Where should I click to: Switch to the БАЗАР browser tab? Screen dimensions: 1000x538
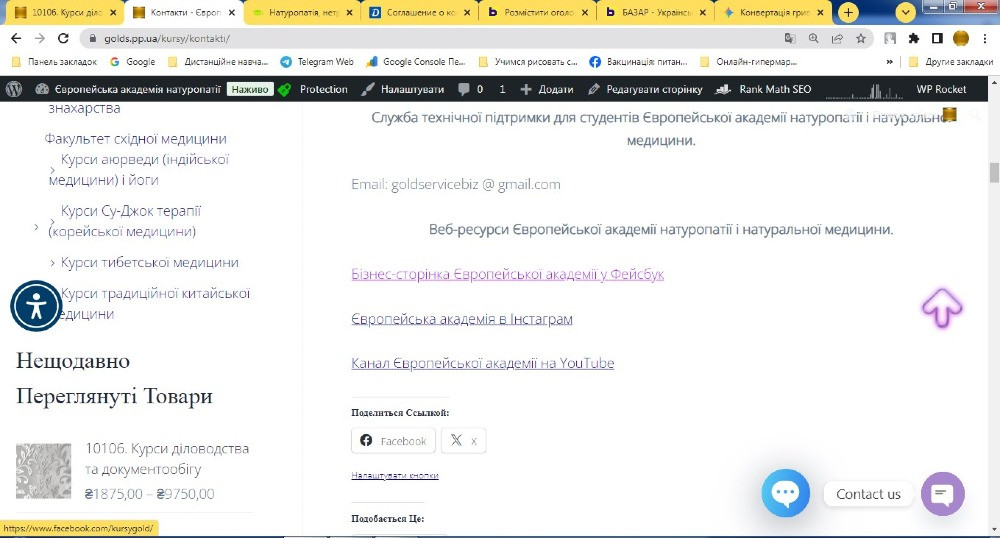click(x=658, y=12)
